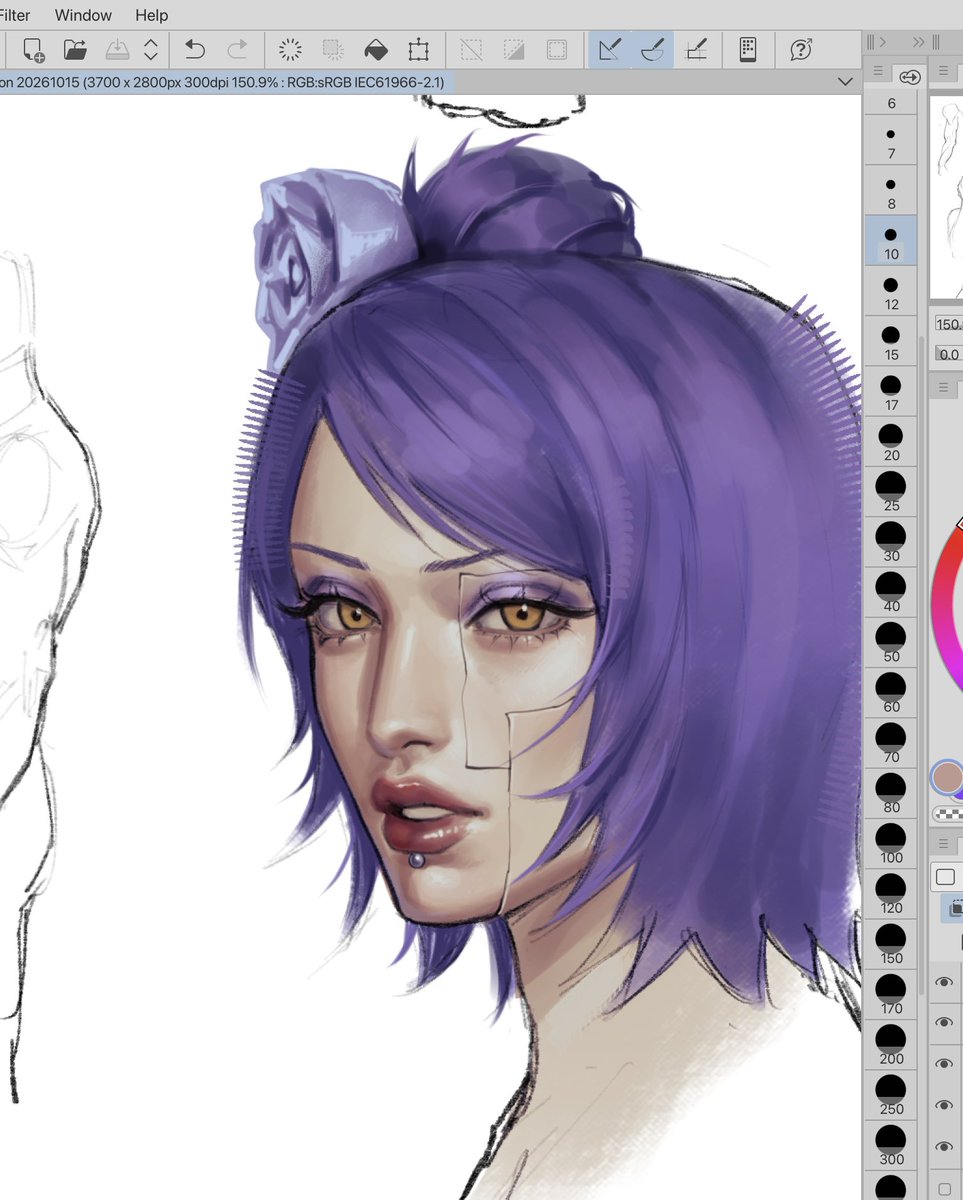Select the highlighted brush size 10
This screenshot has height=1200, width=963.
click(891, 240)
